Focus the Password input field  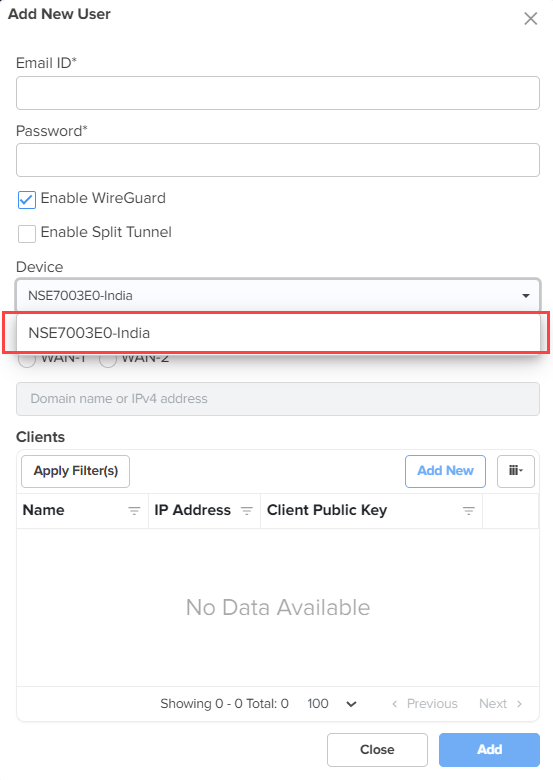278,160
